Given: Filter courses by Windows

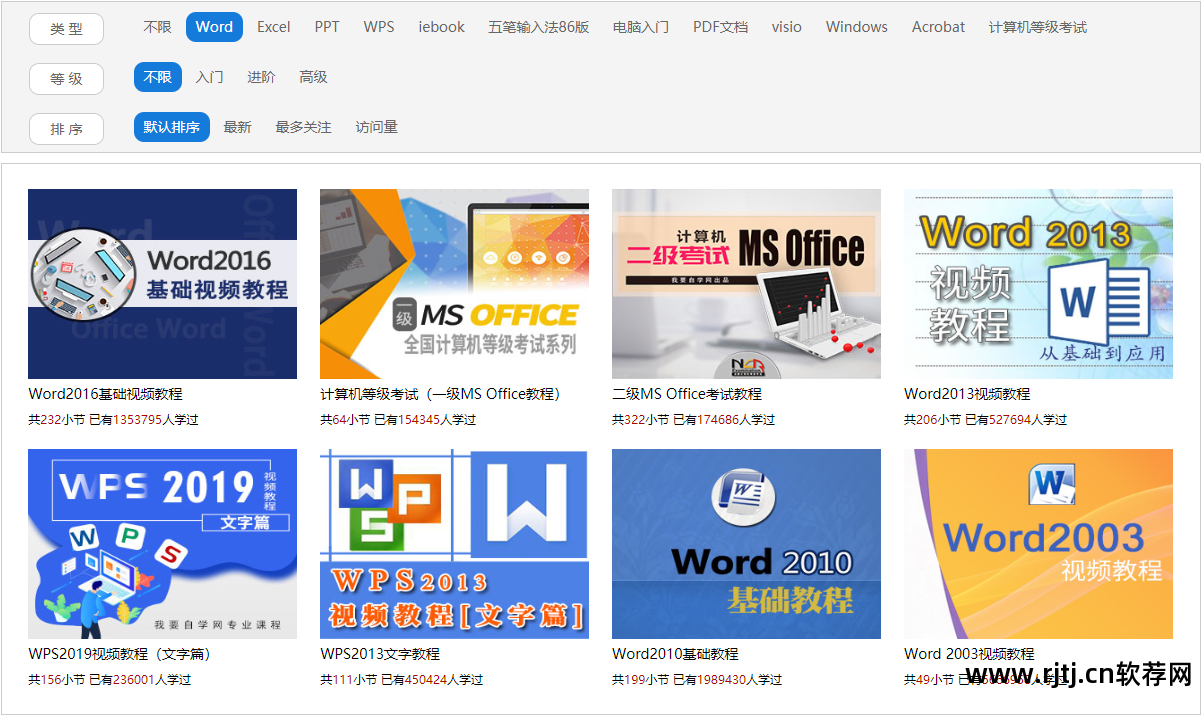Looking at the screenshot, I should click(x=857, y=27).
